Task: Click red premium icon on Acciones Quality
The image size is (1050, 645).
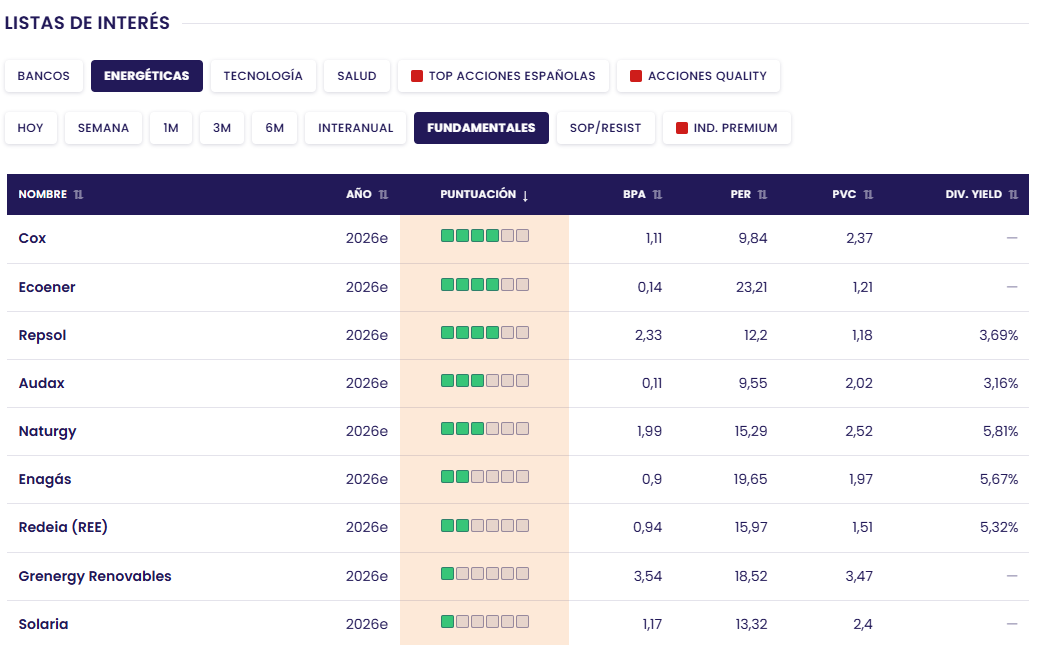Action: (x=635, y=76)
